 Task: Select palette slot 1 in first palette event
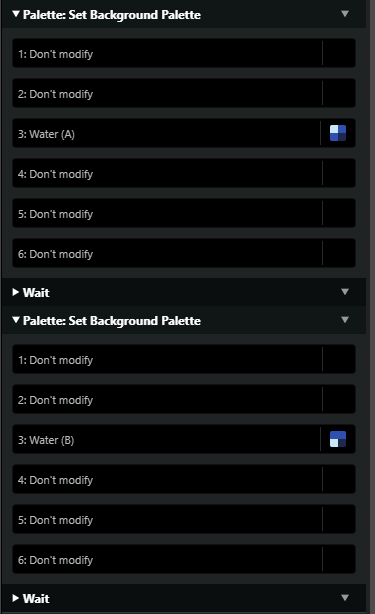point(184,53)
